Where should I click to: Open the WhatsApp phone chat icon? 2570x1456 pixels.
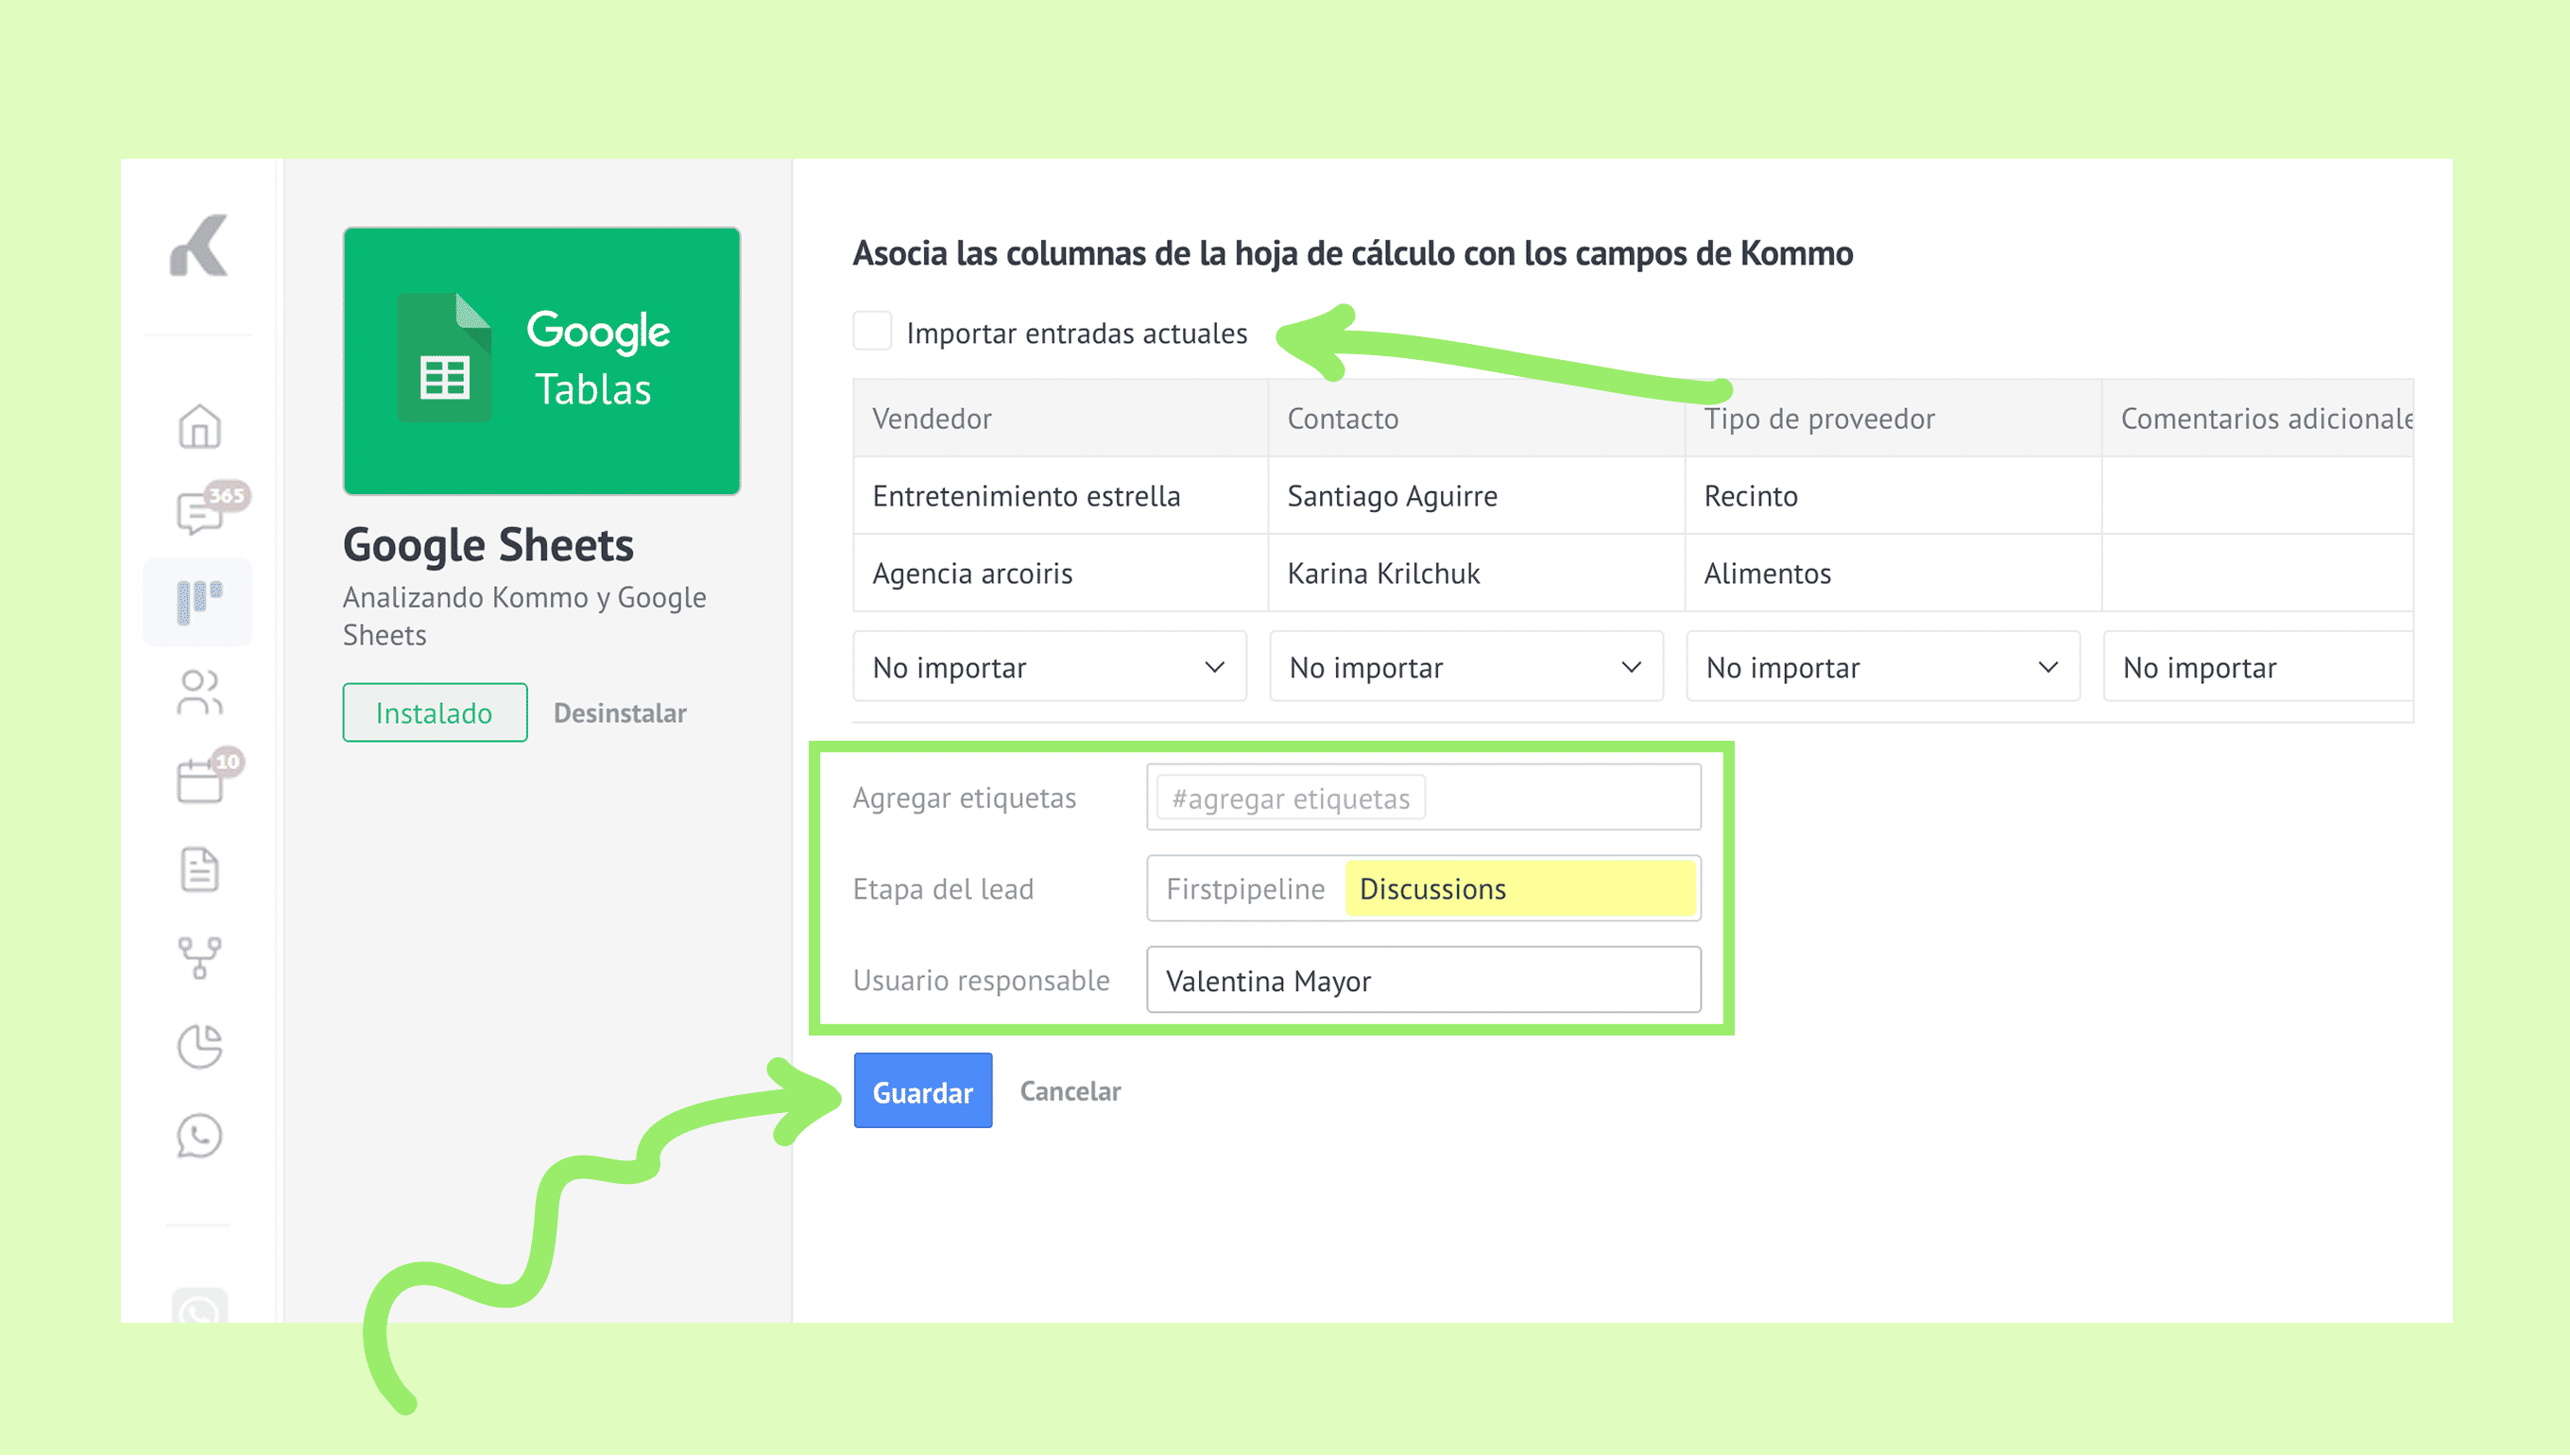(x=199, y=1136)
